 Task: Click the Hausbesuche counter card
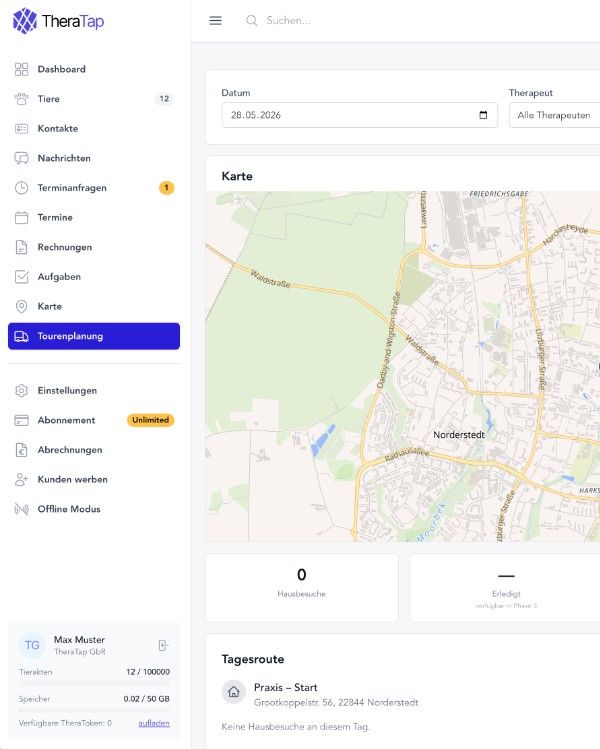(x=301, y=588)
